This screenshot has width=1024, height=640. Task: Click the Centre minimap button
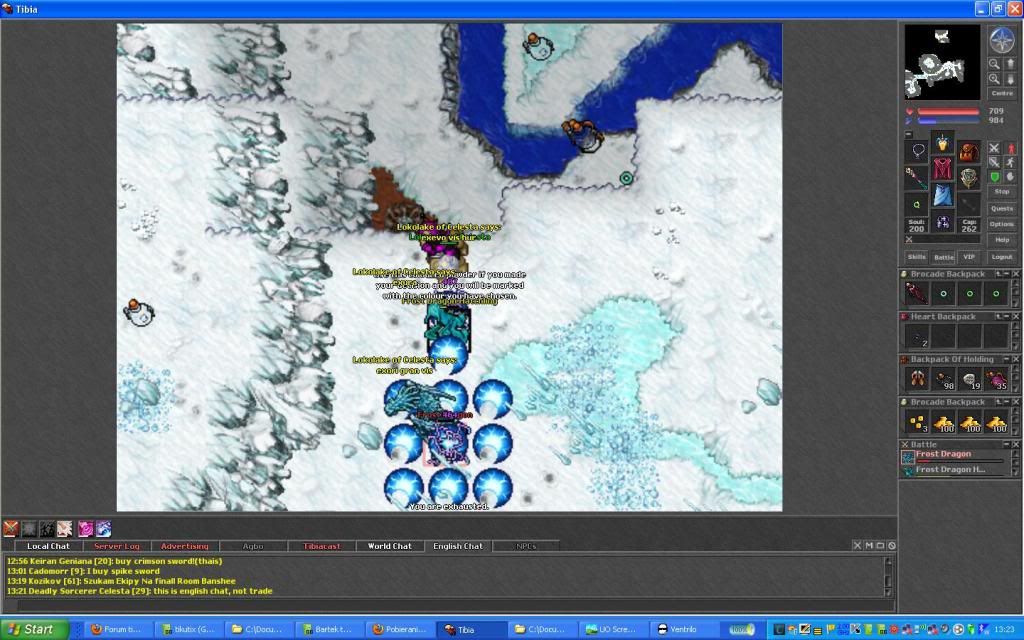point(1002,93)
